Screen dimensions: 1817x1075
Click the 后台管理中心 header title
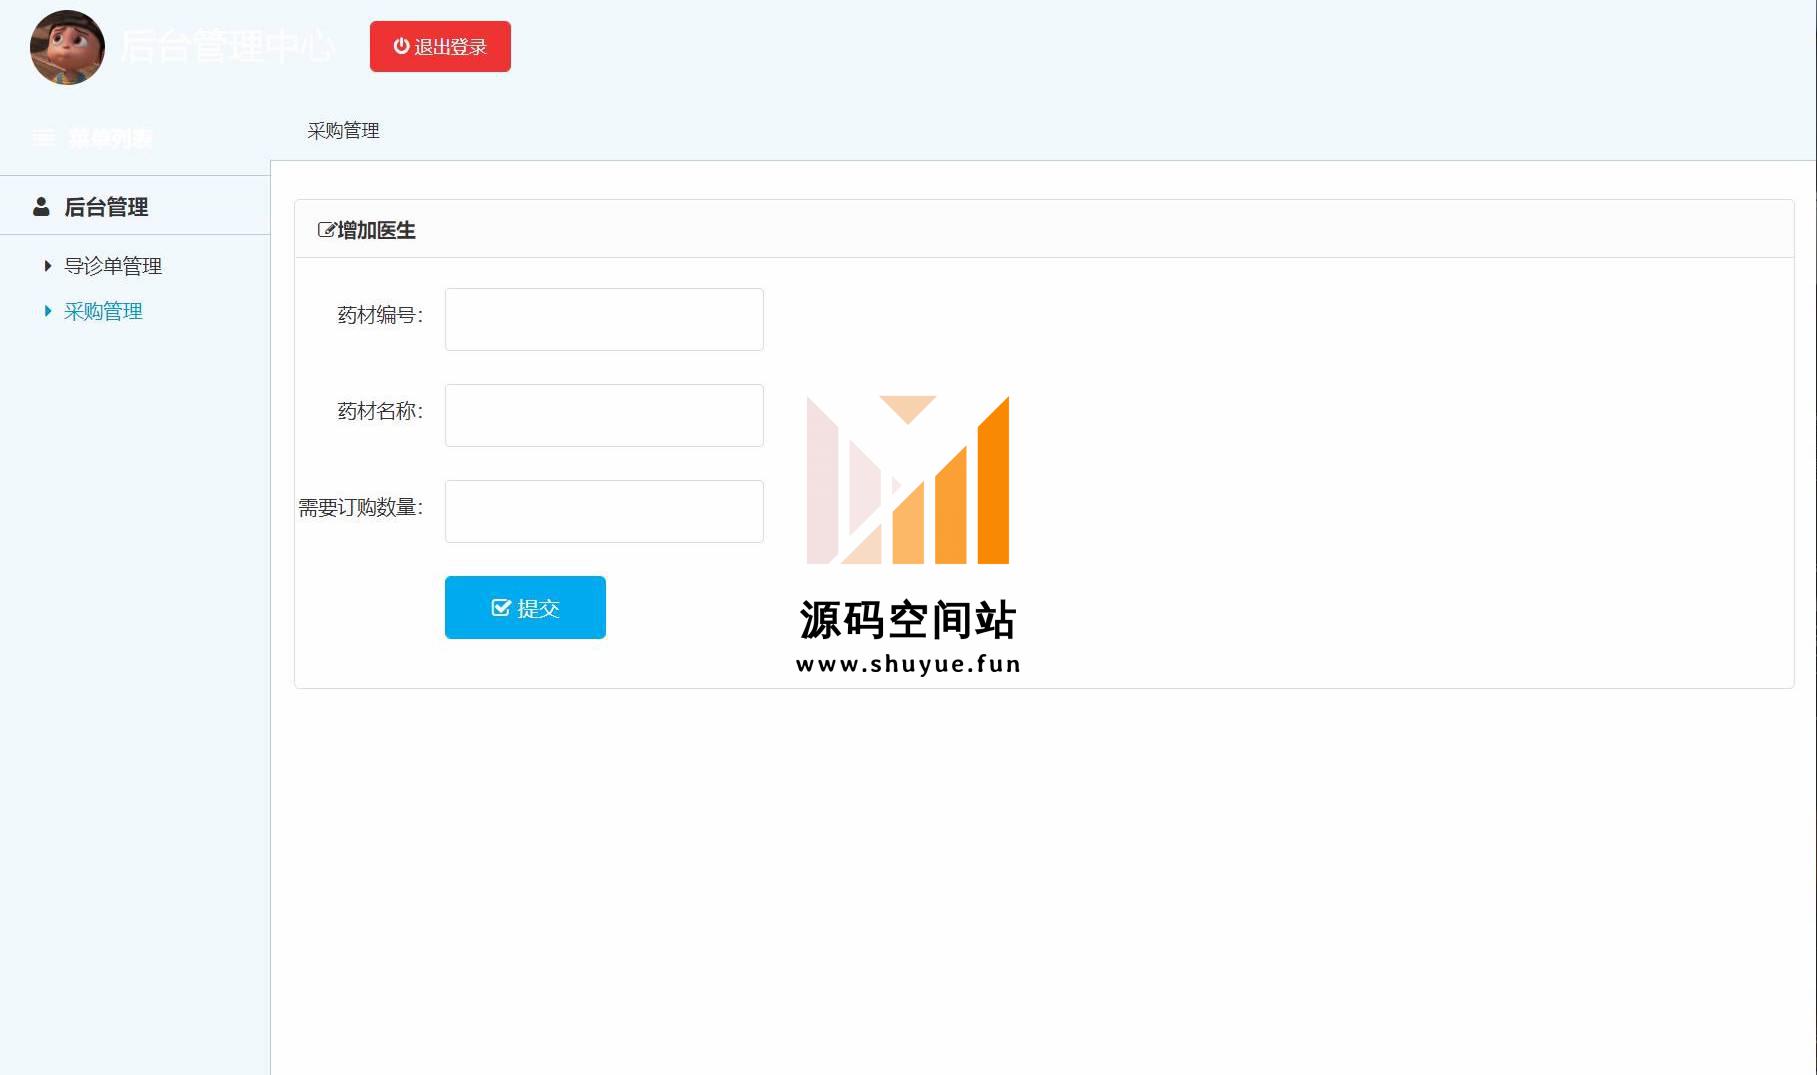click(x=227, y=46)
